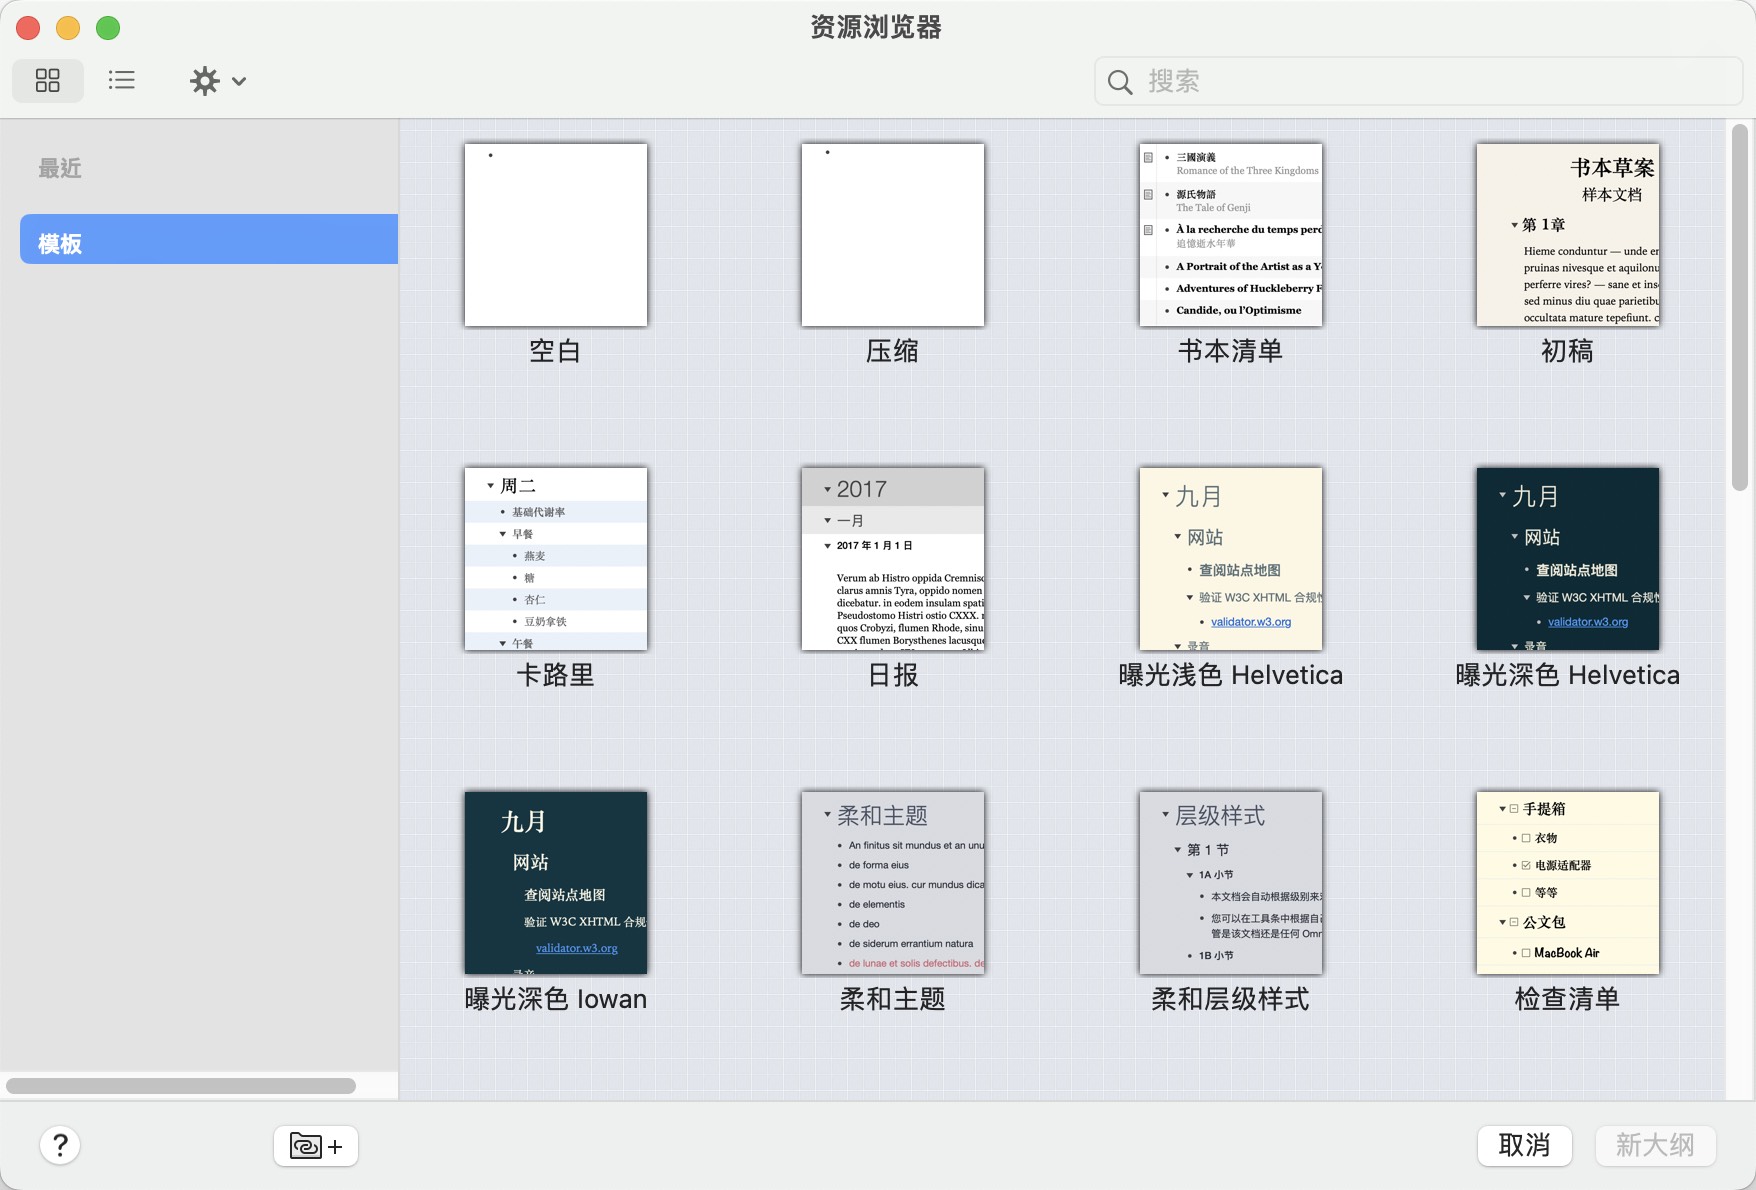The height and width of the screenshot is (1190, 1756).
Task: Pick the 曝光深色 Helvetica template
Action: pos(1567,559)
